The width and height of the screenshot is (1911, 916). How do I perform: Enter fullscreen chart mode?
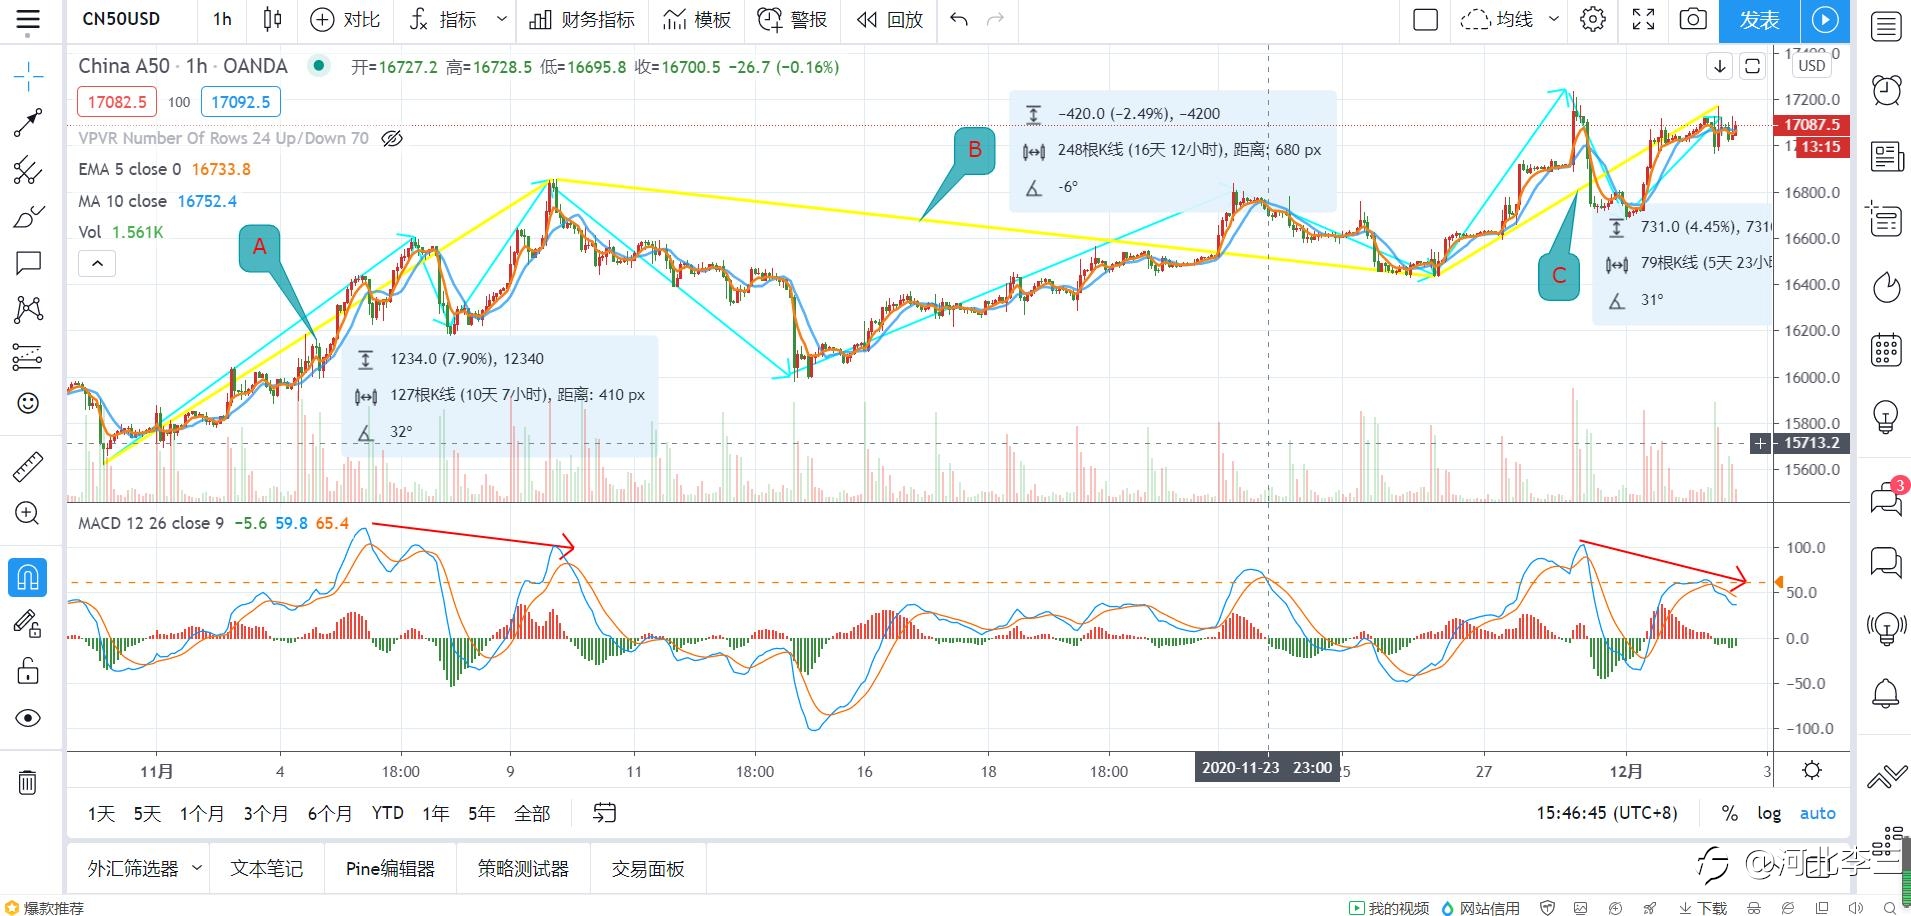point(1643,20)
